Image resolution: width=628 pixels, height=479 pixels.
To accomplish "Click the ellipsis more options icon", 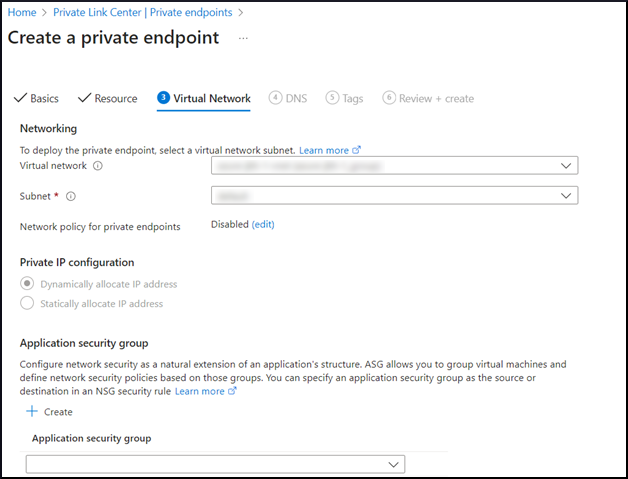I will (243, 38).
